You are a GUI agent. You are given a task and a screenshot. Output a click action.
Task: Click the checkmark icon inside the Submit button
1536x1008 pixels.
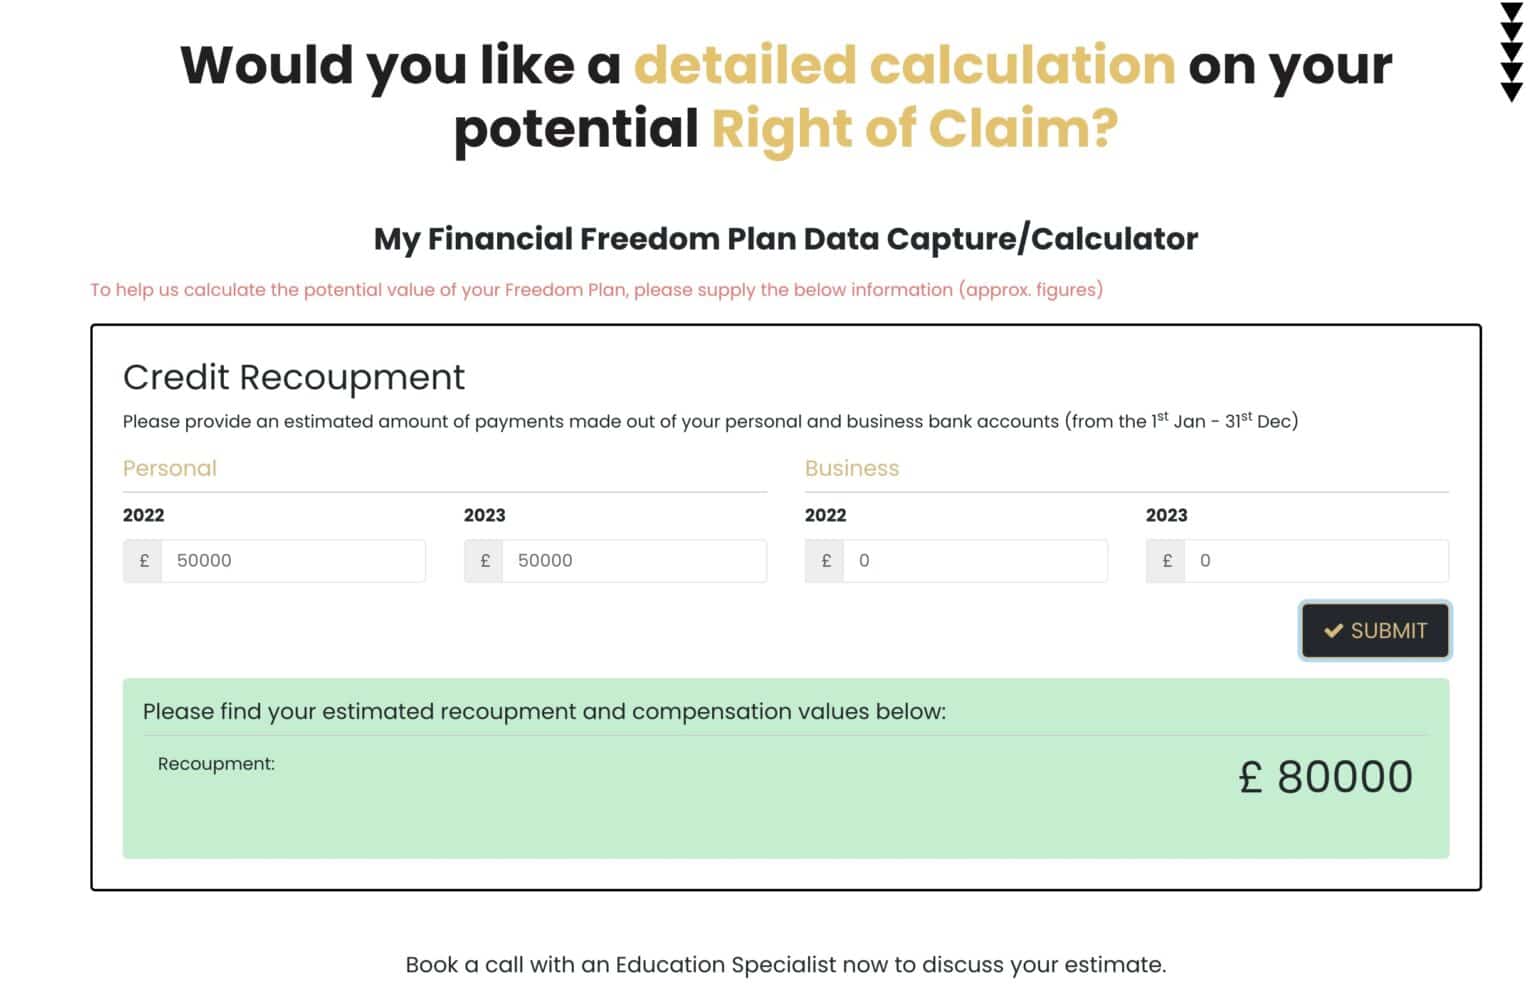point(1332,631)
